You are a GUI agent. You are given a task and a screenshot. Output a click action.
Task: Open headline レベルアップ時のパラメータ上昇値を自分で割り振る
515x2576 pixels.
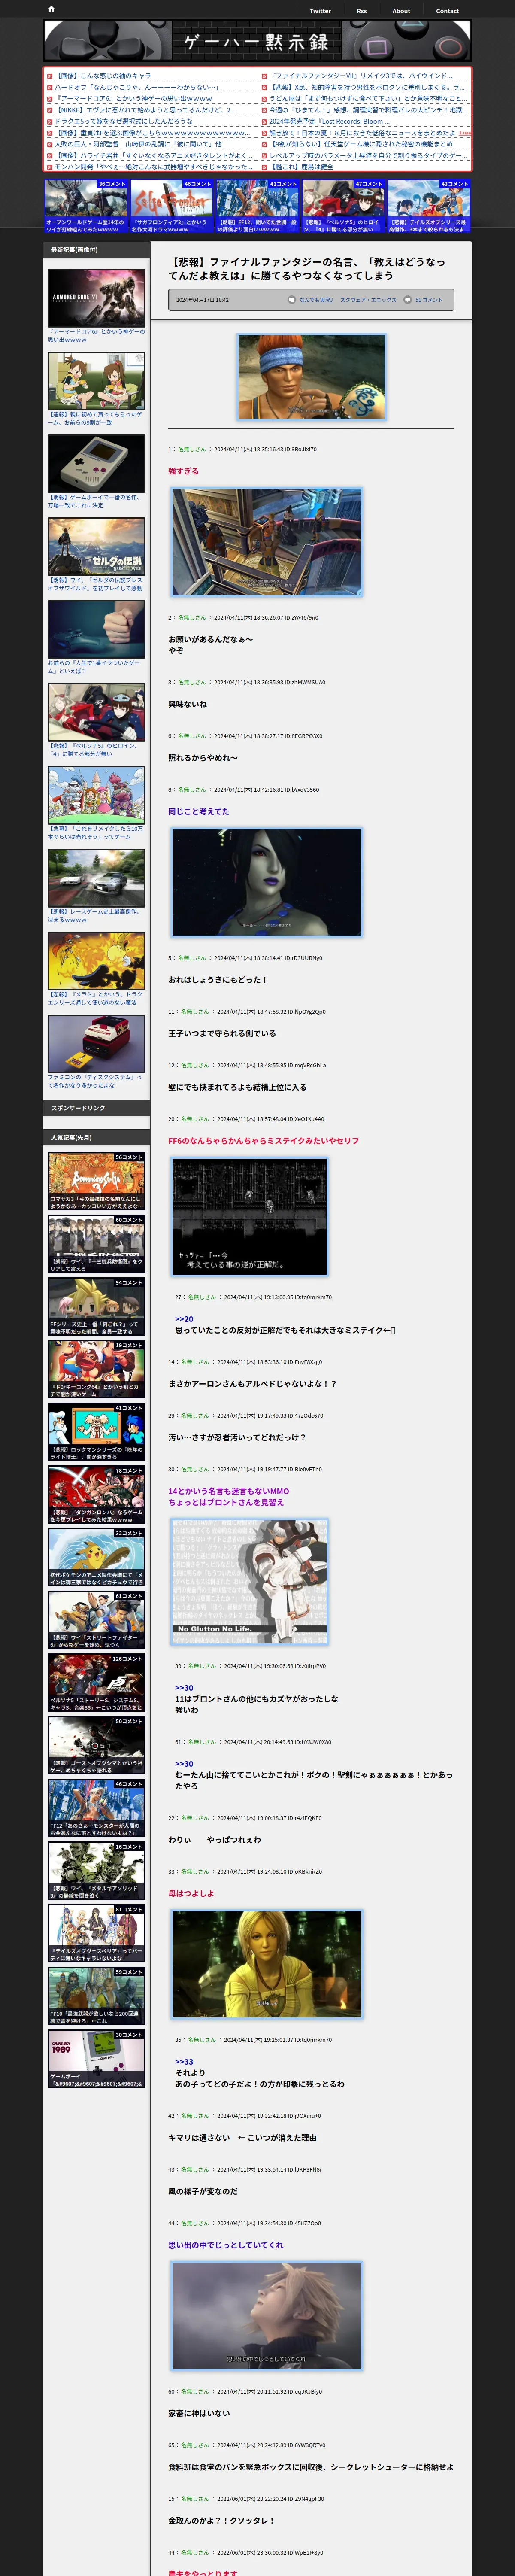click(368, 155)
